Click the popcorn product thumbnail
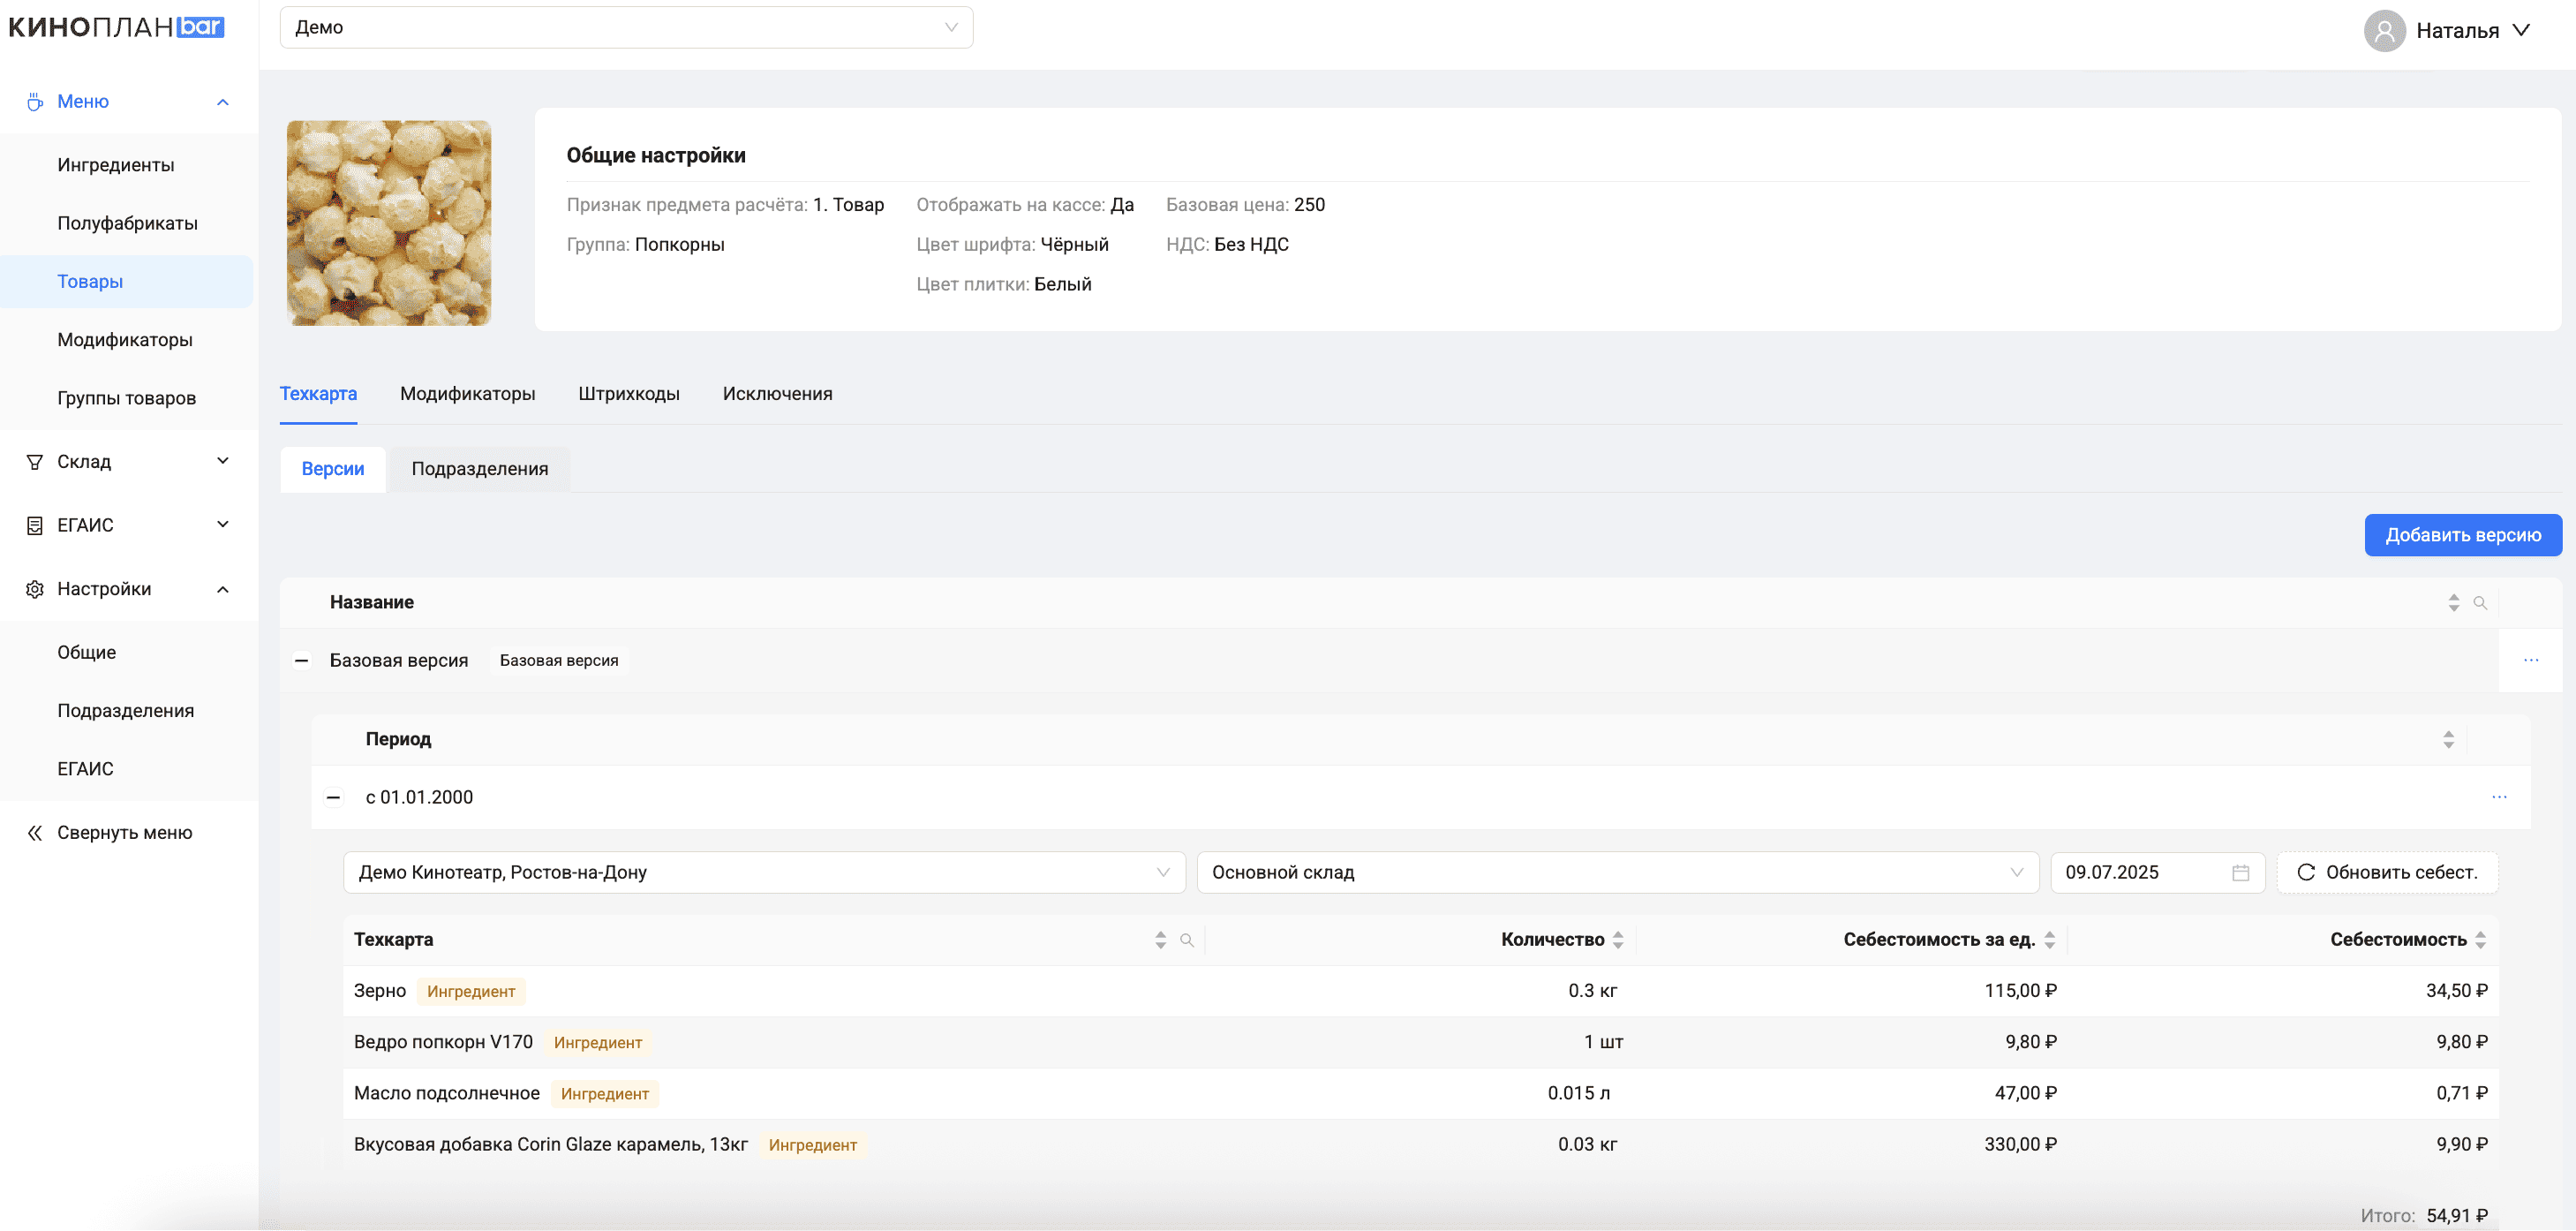2576x1231 pixels. [x=389, y=222]
